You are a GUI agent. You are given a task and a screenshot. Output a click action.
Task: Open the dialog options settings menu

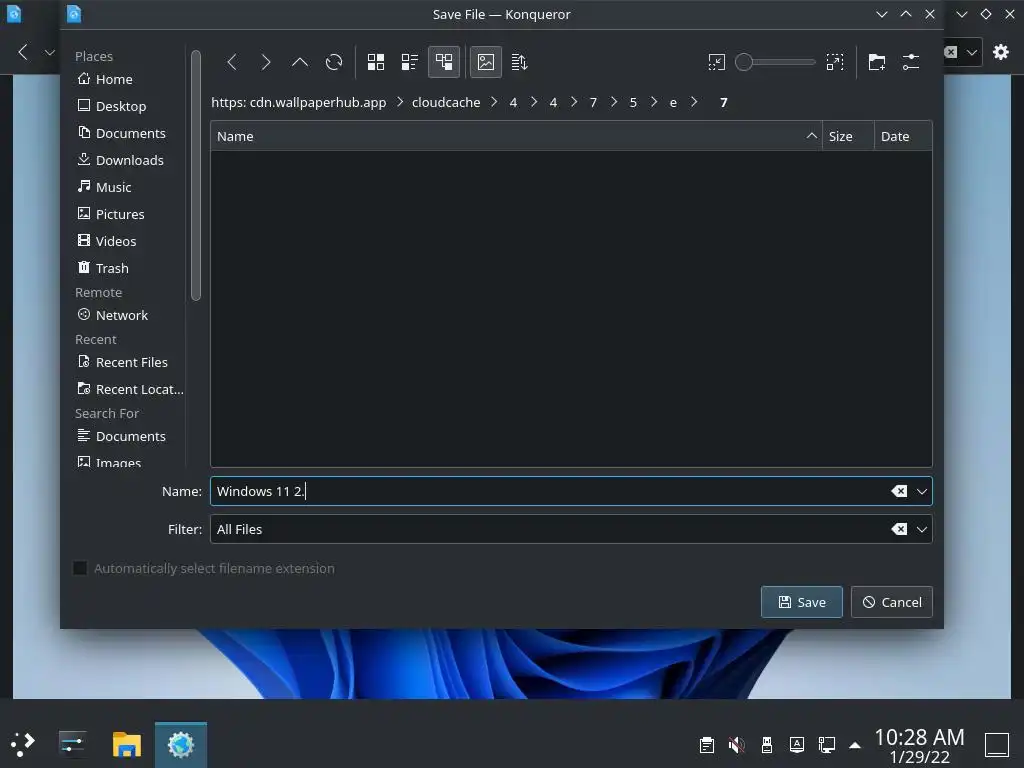coord(911,62)
